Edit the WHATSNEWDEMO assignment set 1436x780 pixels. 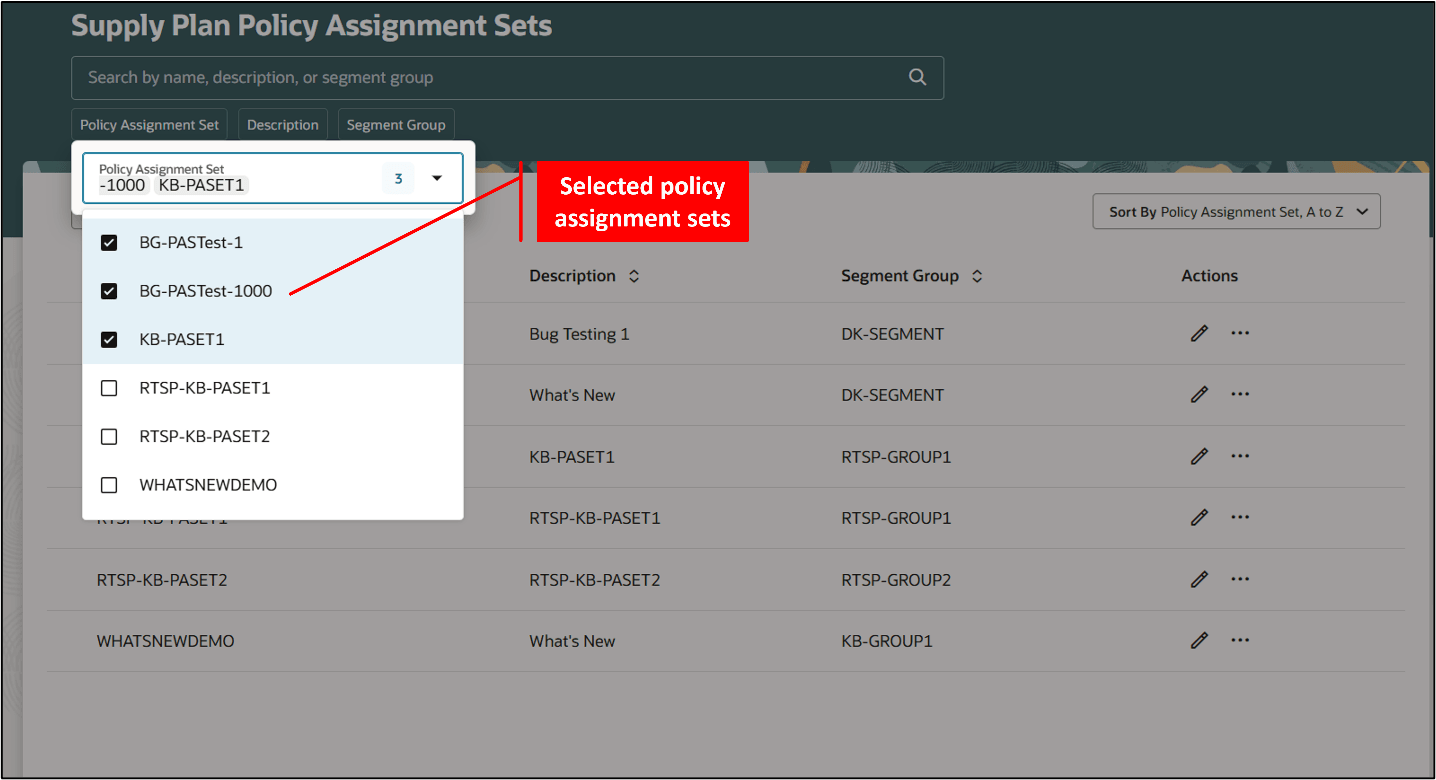pos(1199,640)
